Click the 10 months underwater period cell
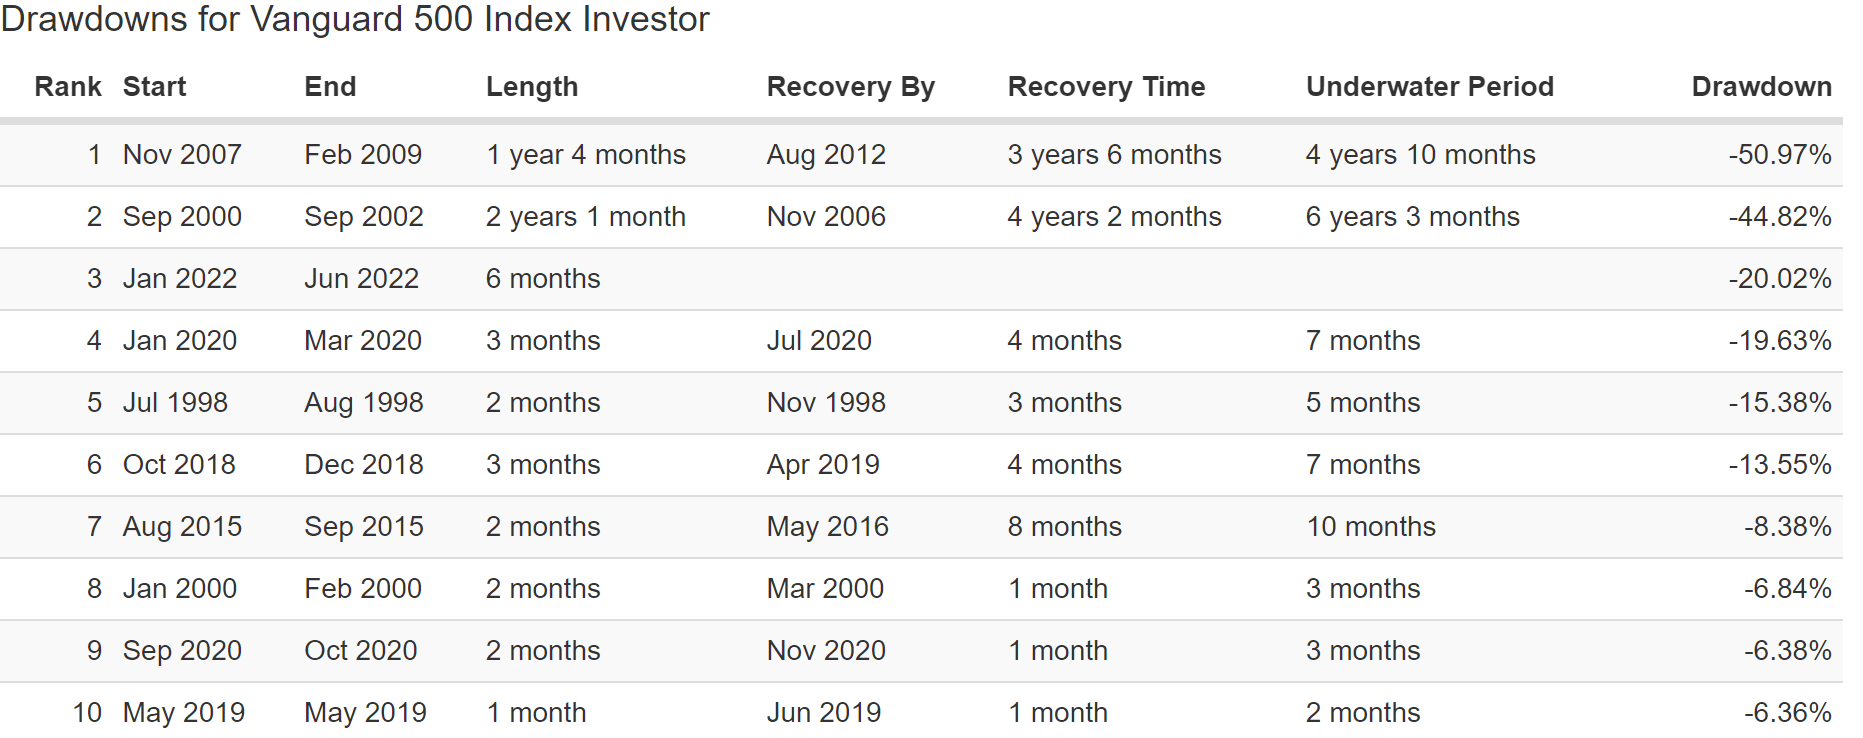 click(1370, 527)
